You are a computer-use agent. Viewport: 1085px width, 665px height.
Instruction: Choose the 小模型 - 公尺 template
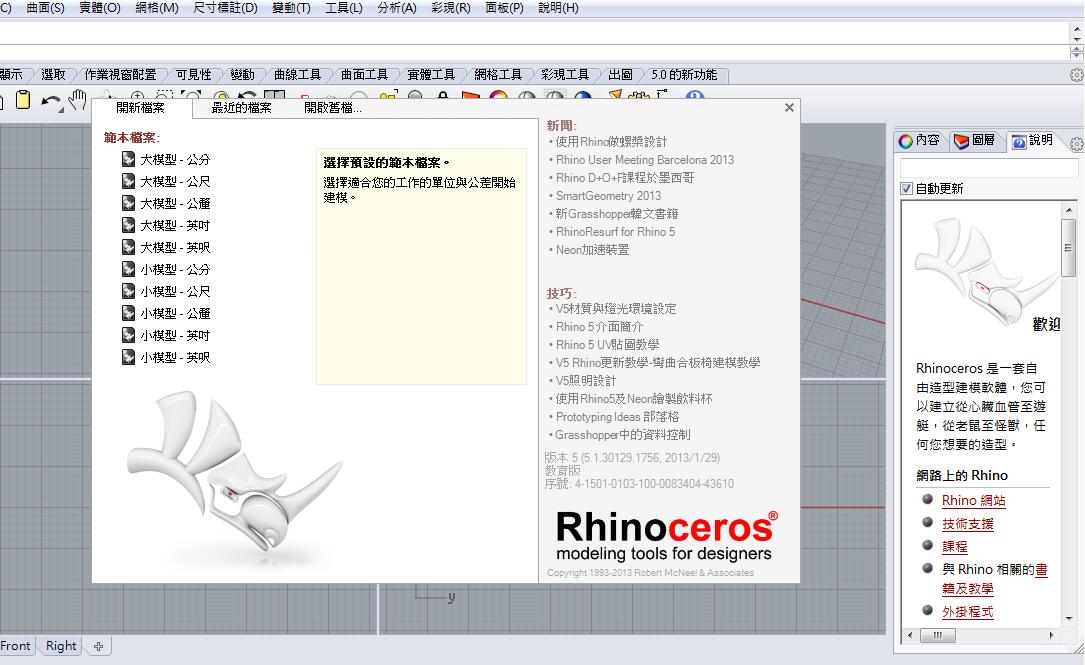pyautogui.click(x=166, y=291)
